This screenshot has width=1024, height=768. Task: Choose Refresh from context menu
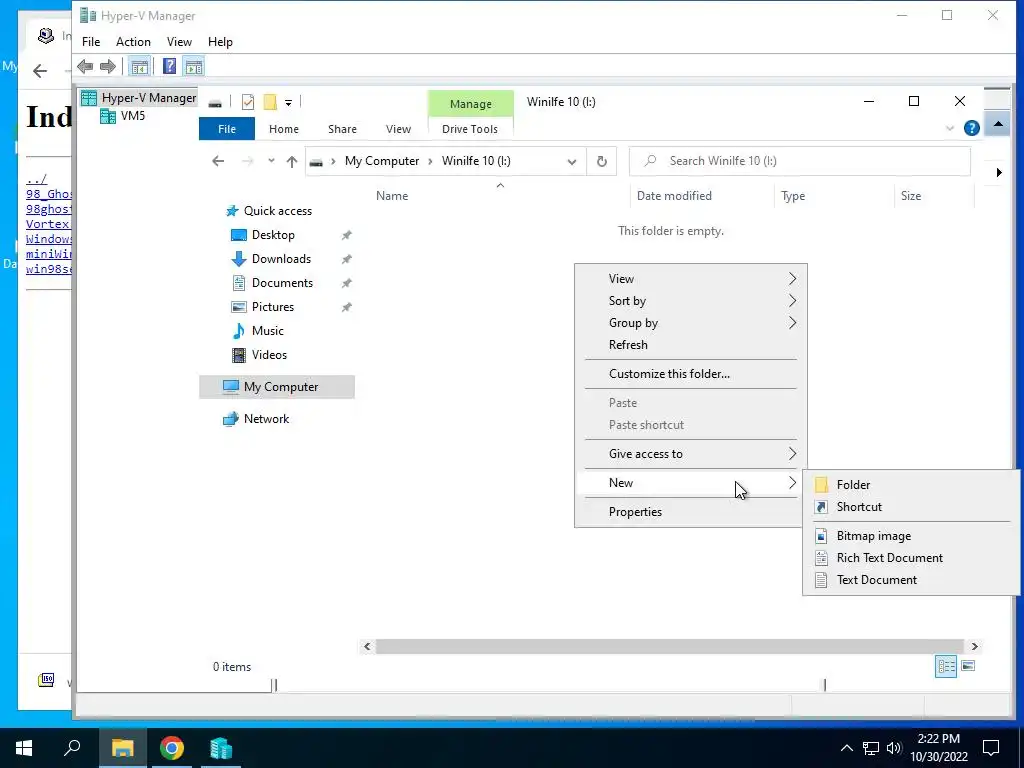pyautogui.click(x=691, y=345)
